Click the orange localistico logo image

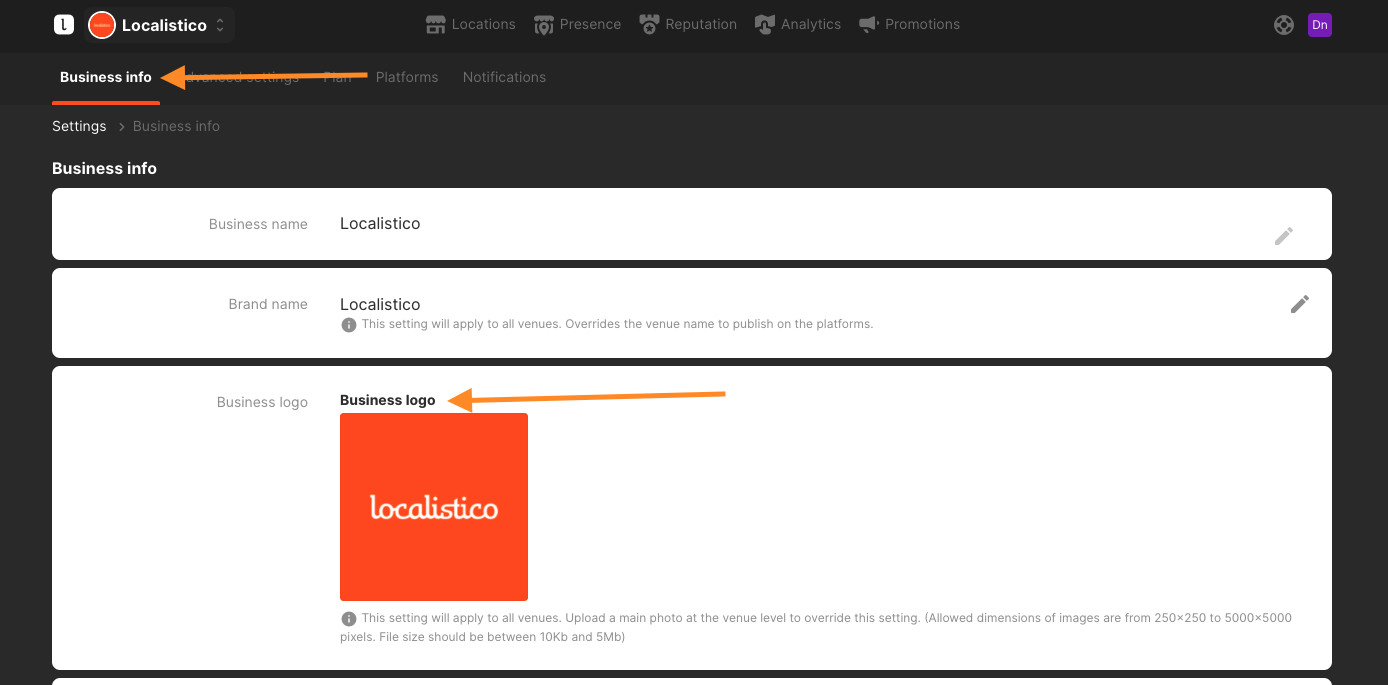tap(434, 507)
